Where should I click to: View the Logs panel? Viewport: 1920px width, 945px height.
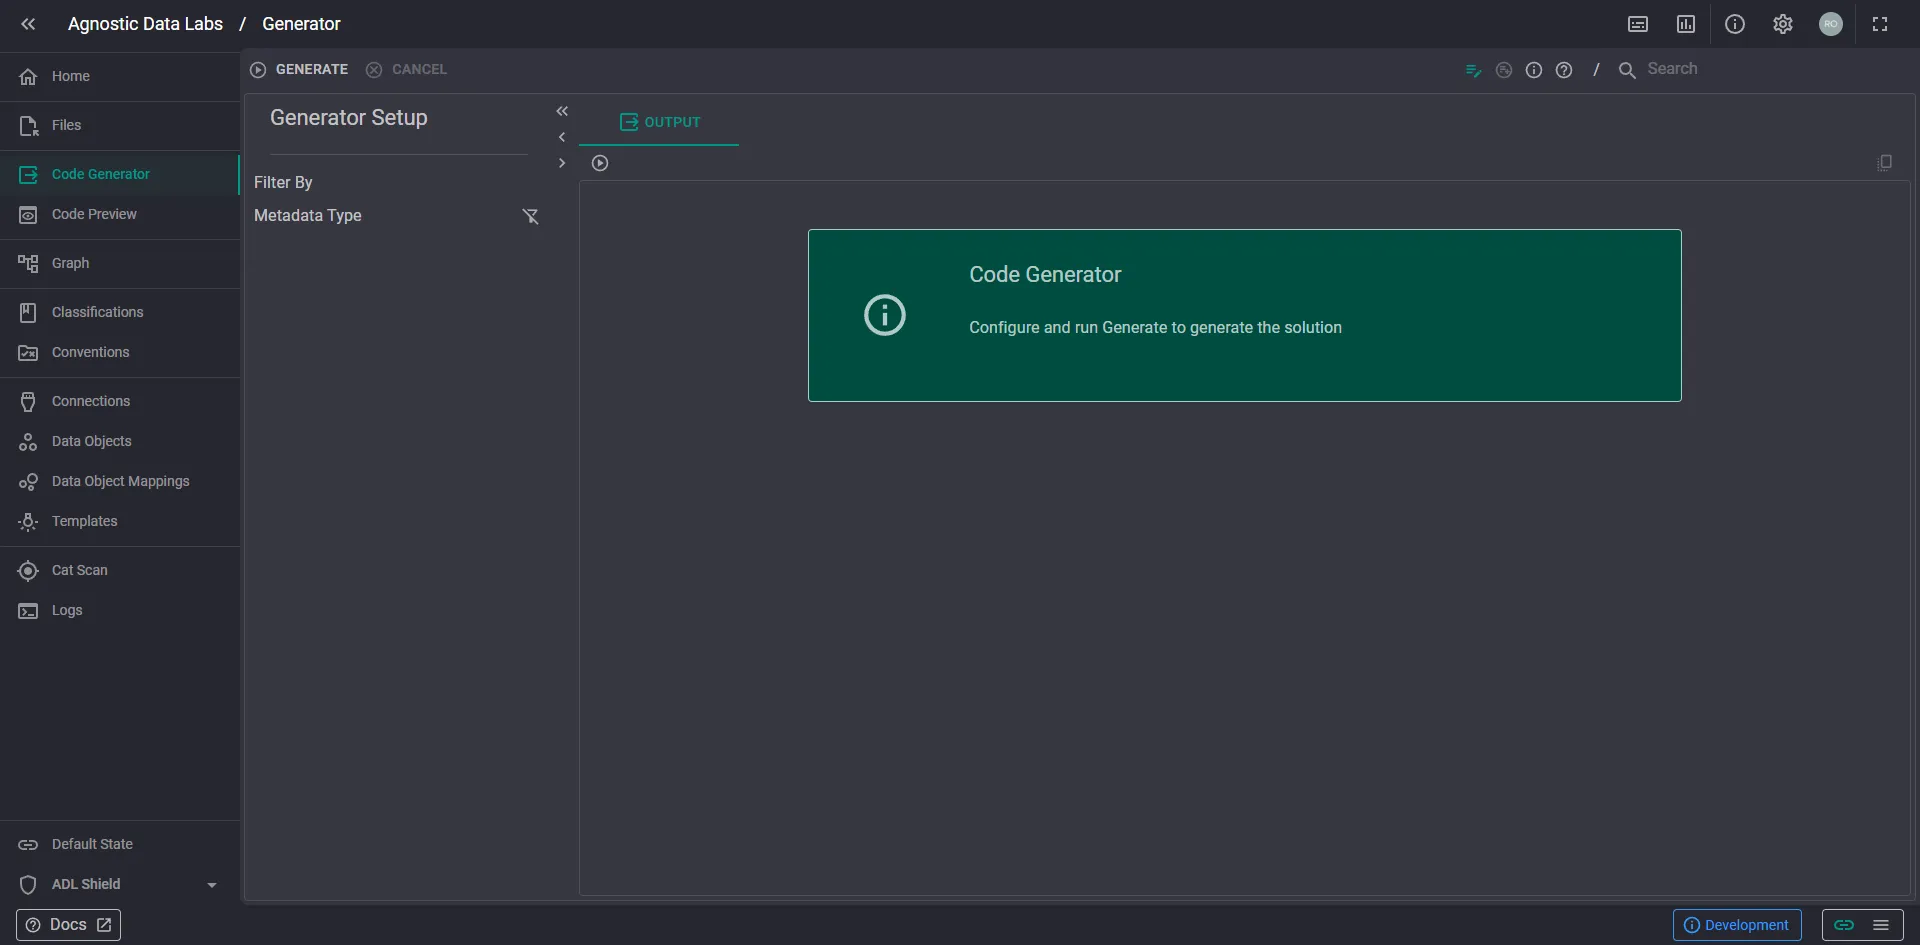66,610
